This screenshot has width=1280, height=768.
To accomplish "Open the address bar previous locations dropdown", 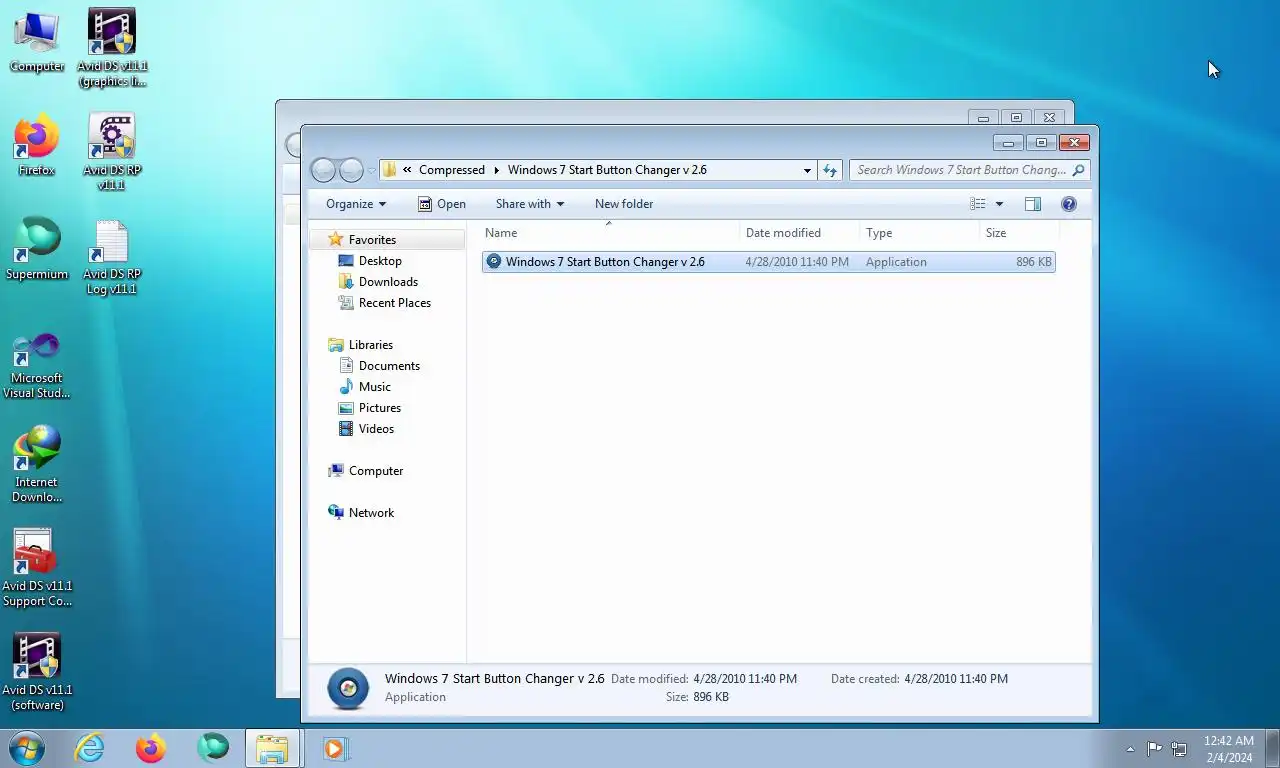I will pyautogui.click(x=807, y=170).
